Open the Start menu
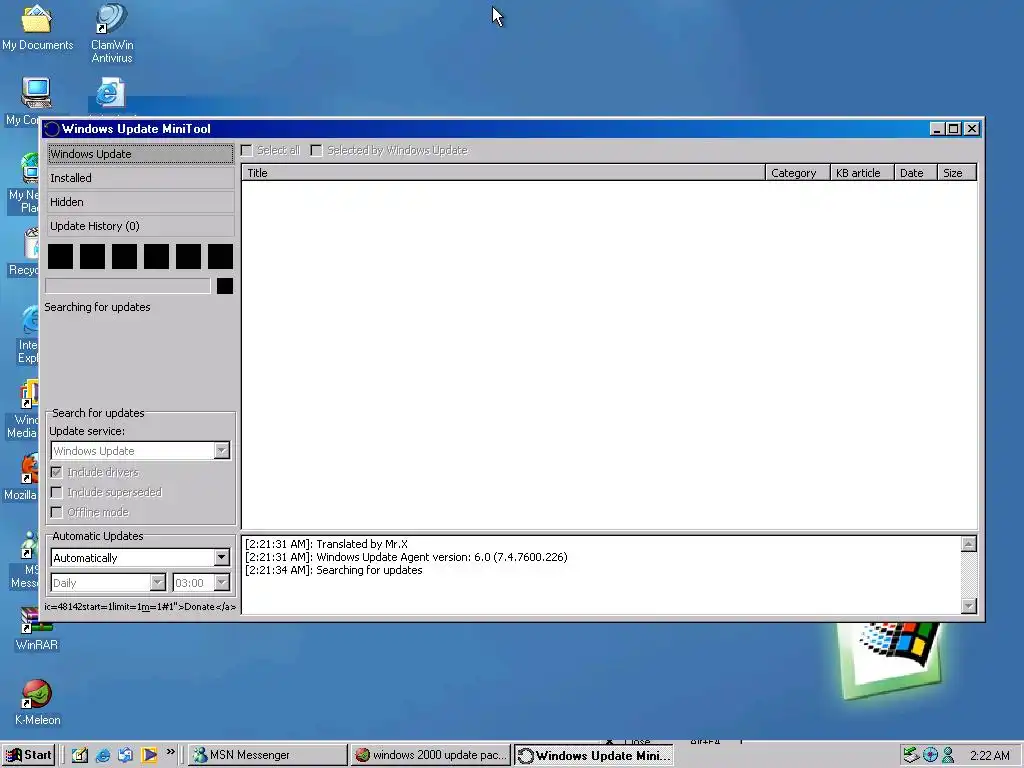The width and height of the screenshot is (1024, 768). coord(28,755)
